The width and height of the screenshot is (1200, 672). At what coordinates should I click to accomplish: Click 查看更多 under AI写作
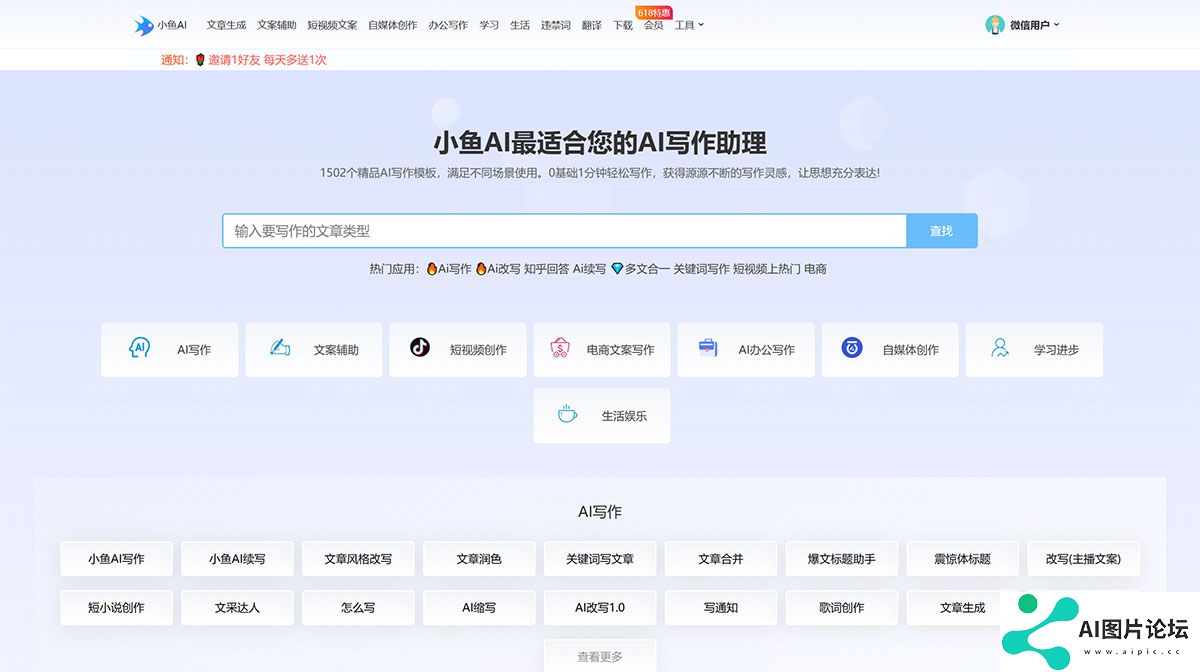pos(600,656)
